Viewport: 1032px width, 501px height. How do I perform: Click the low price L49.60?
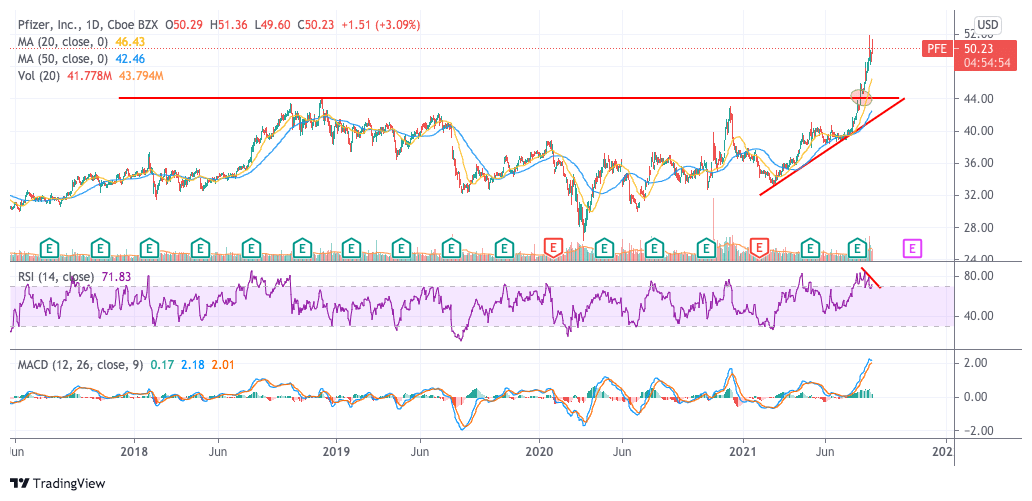(x=272, y=25)
